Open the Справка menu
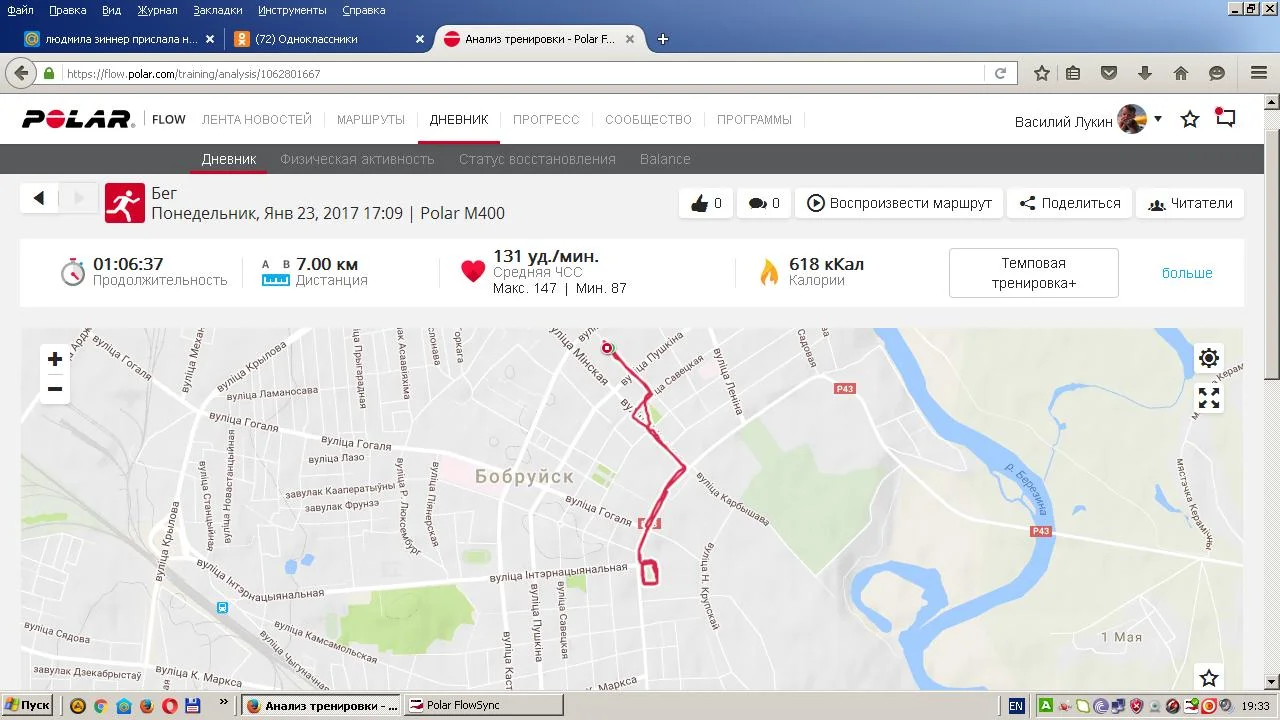The width and height of the screenshot is (1280, 720). pyautogui.click(x=363, y=10)
